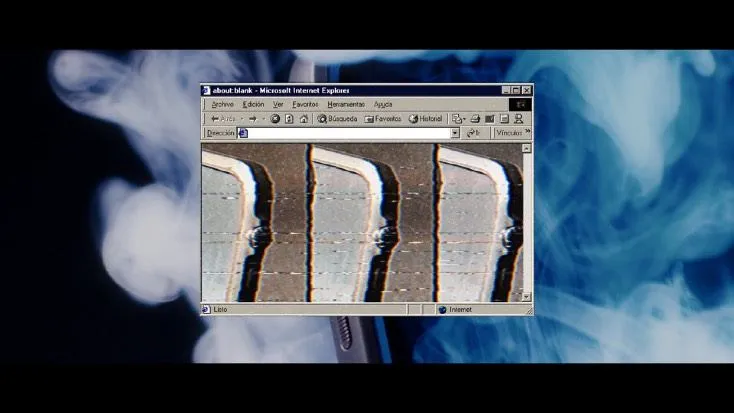Click the Vínculos links label
This screenshot has width=734, height=413.
click(x=509, y=133)
